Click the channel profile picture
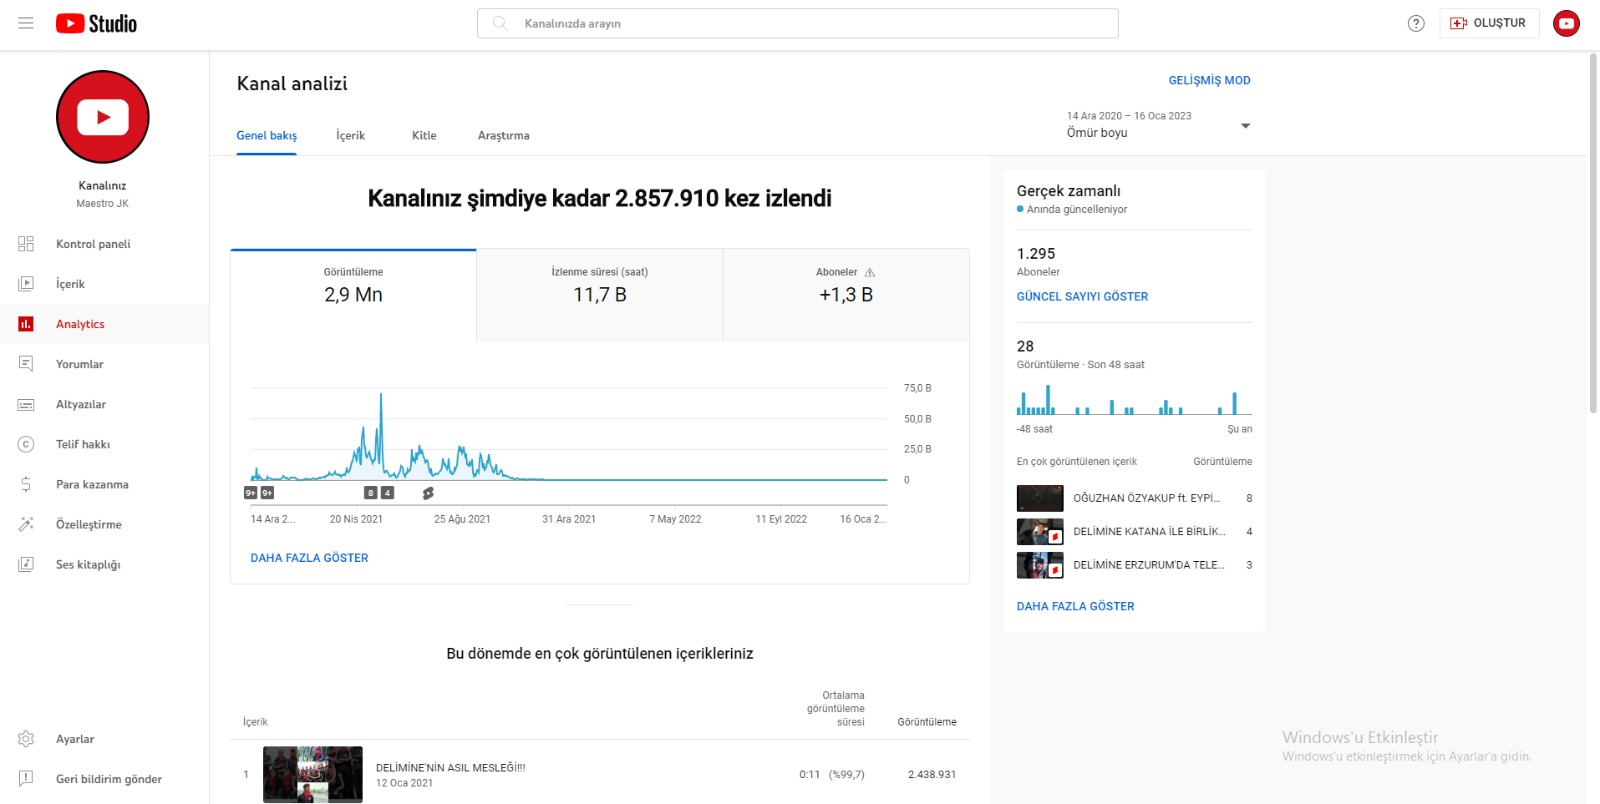 (103, 117)
